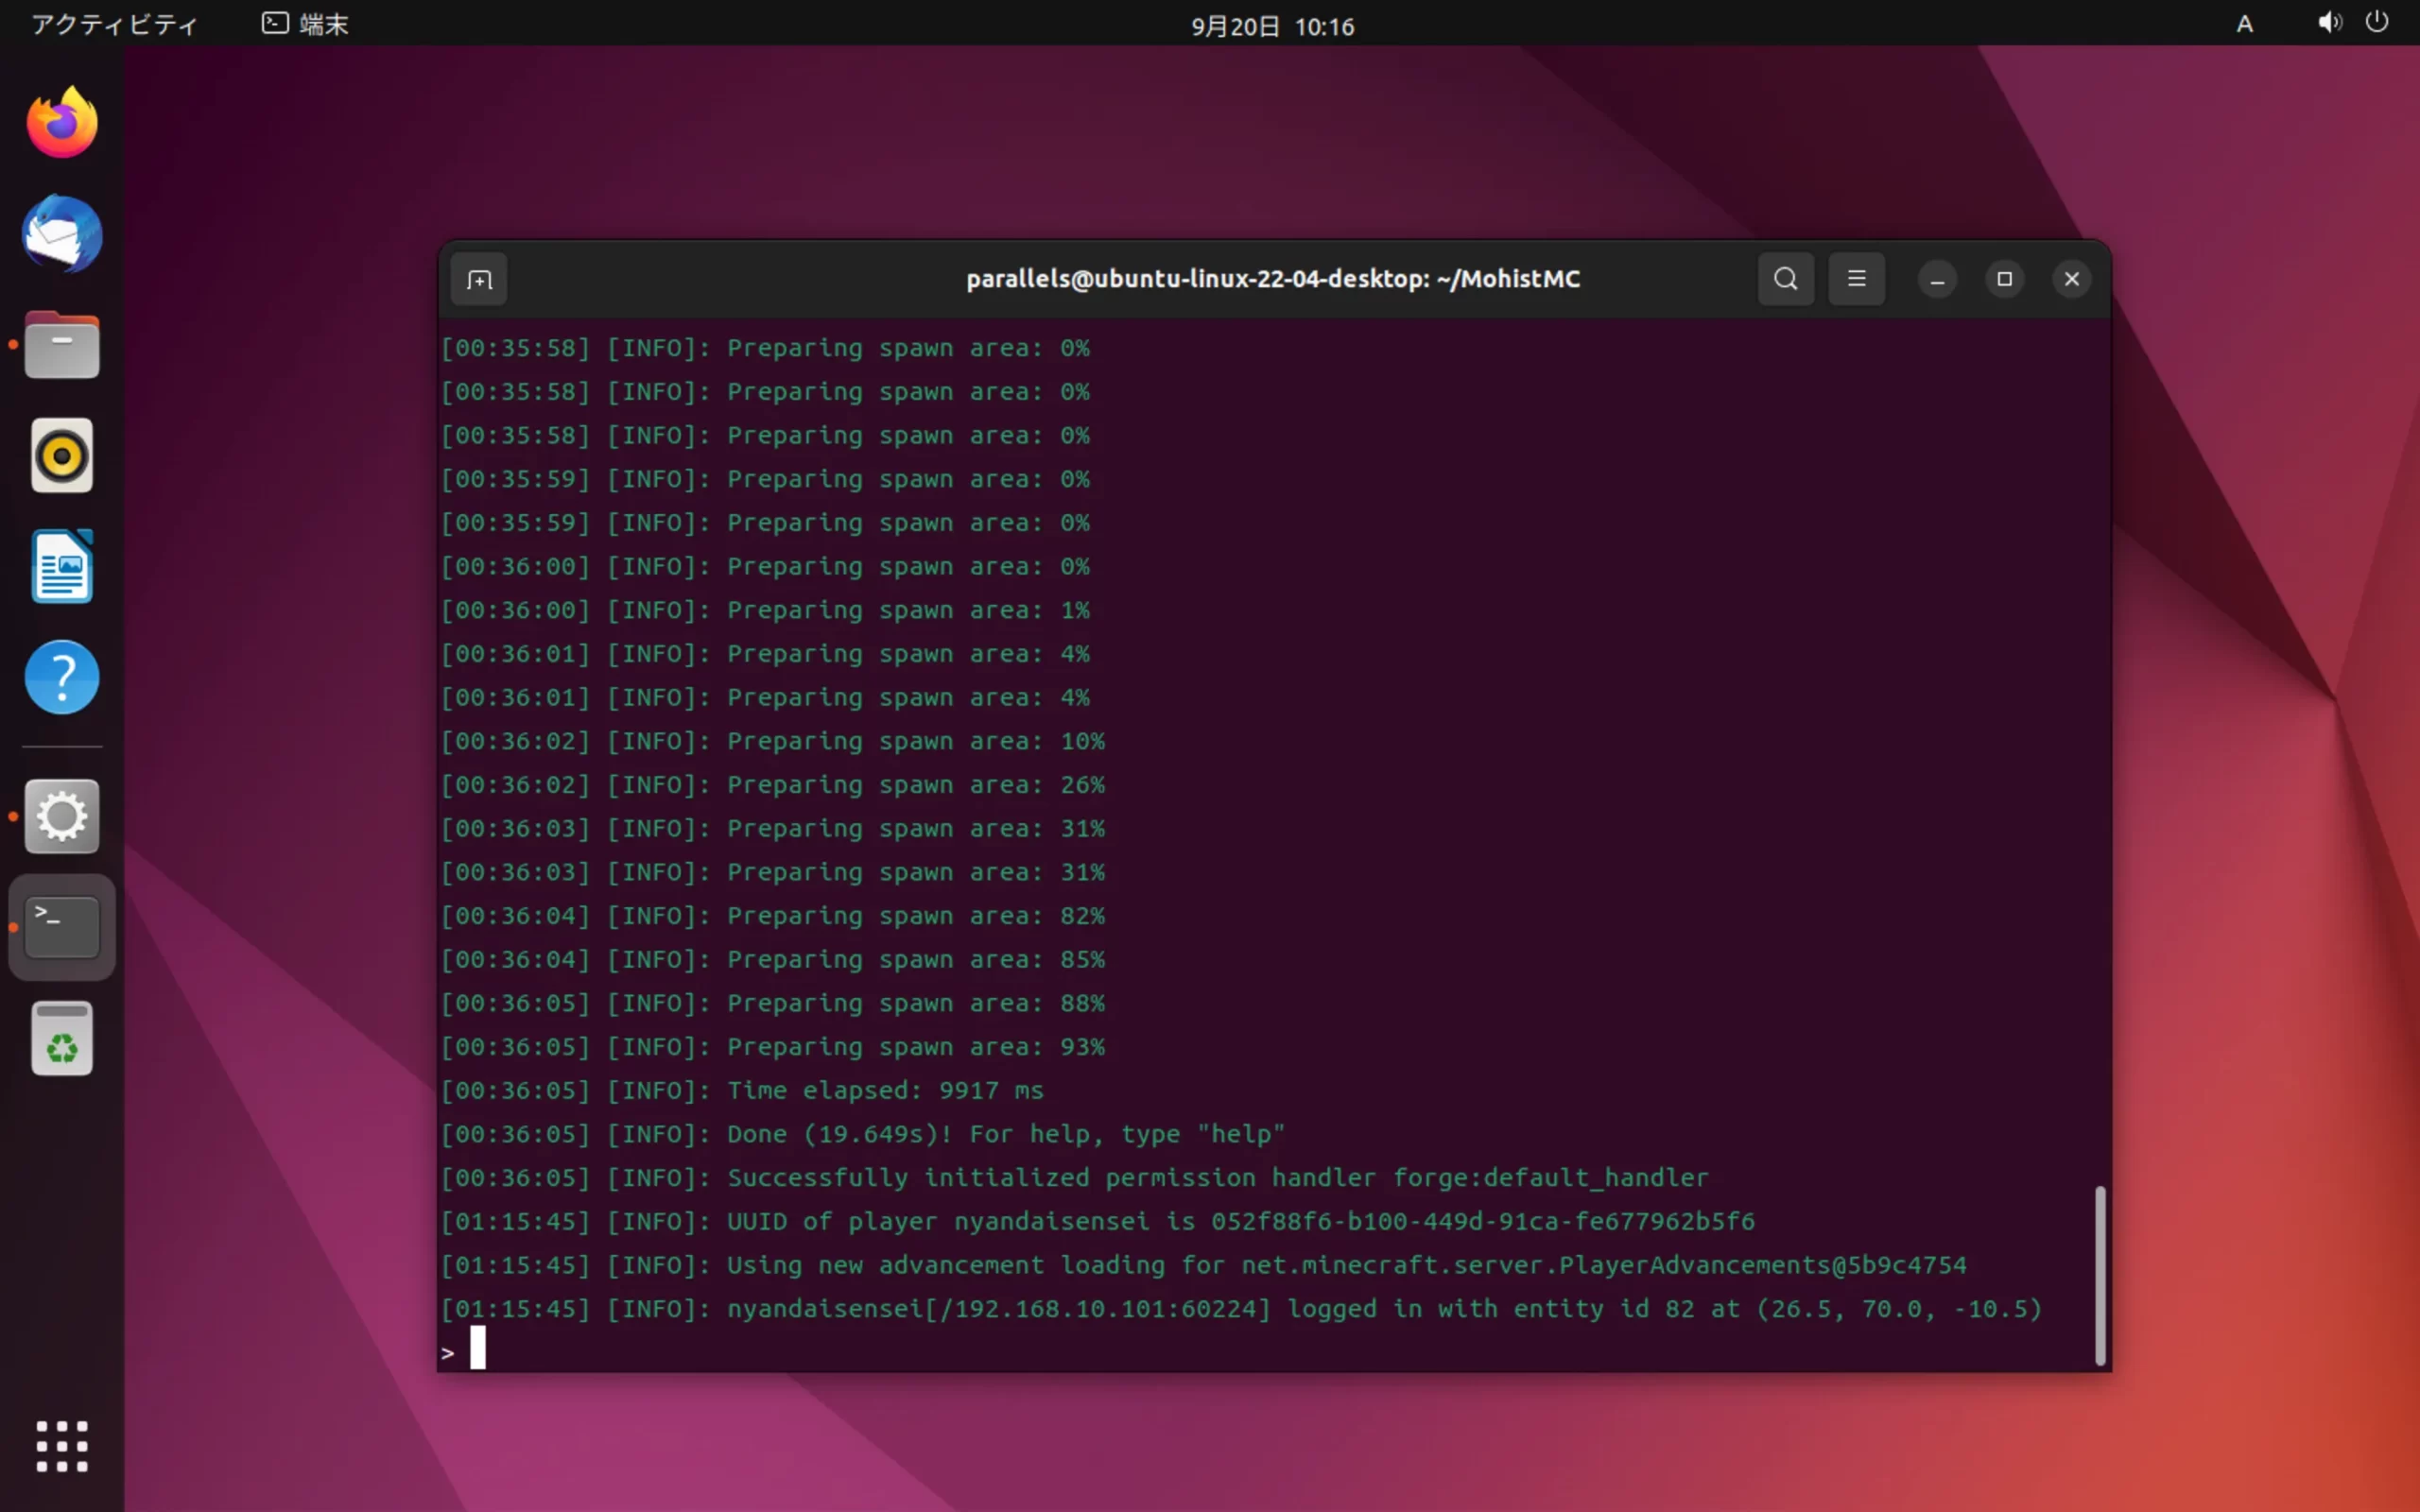Open the clock calendar 9月20日 10:16
Image resolution: width=2420 pixels, height=1512 pixels.
point(1272,26)
